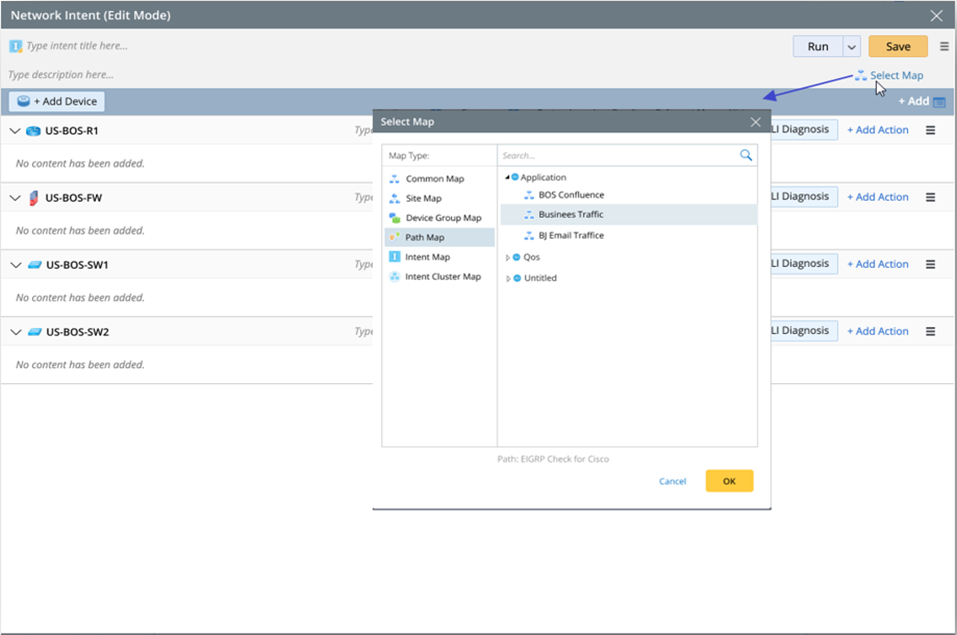Open hamburger menu next to Save
The width and height of the screenshot is (957, 635).
coord(944,46)
